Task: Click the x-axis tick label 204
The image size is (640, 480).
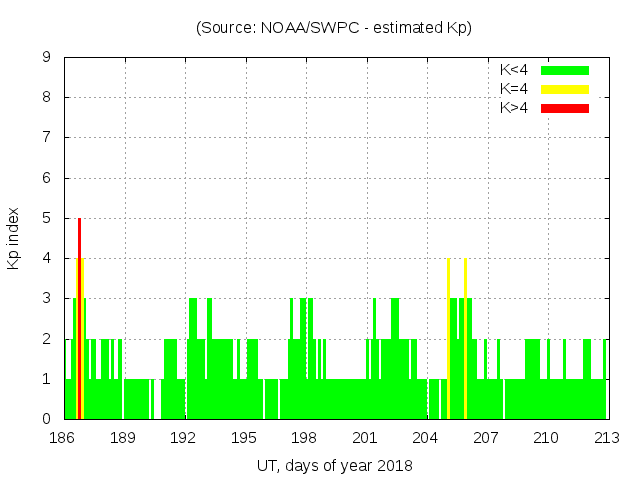Action: [x=425, y=438]
